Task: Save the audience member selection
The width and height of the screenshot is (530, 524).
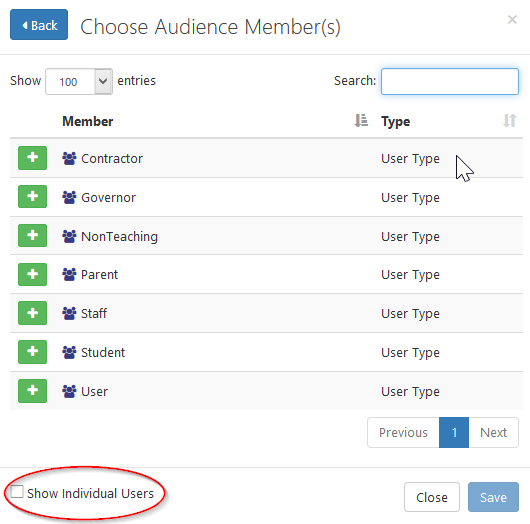Action: pos(493,497)
